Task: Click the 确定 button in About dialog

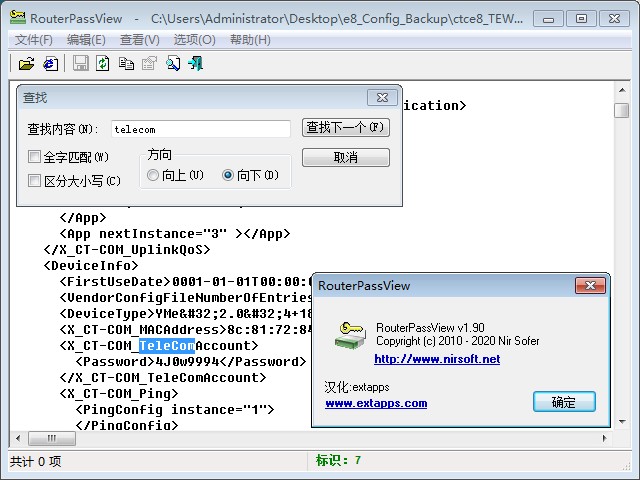Action: point(564,402)
